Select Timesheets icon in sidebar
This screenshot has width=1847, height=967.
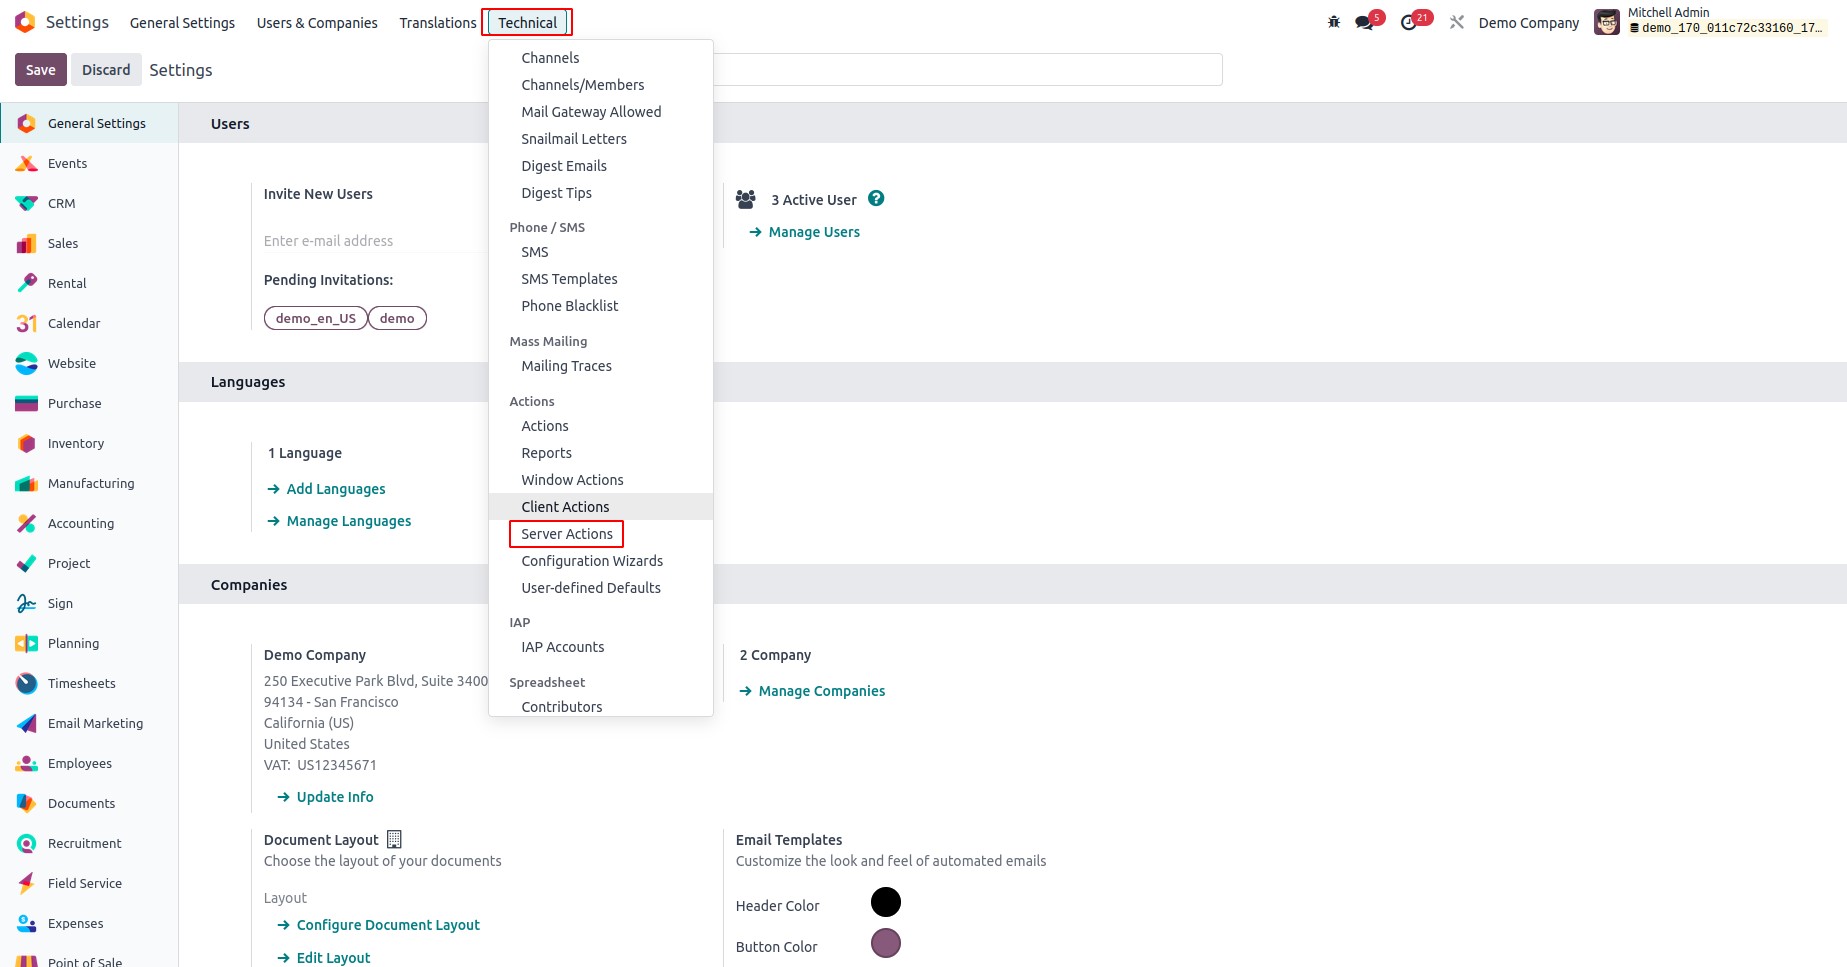[27, 683]
